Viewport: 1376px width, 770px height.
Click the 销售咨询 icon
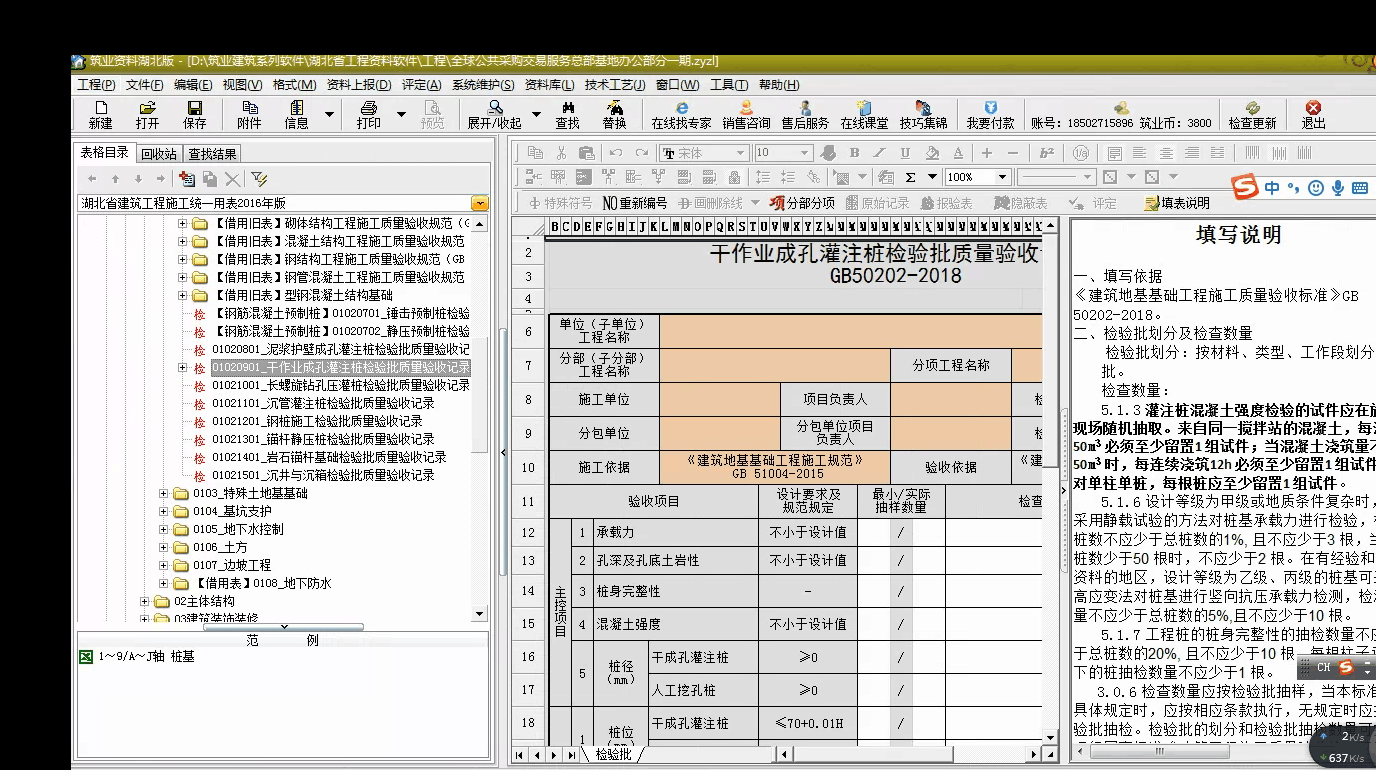(746, 114)
